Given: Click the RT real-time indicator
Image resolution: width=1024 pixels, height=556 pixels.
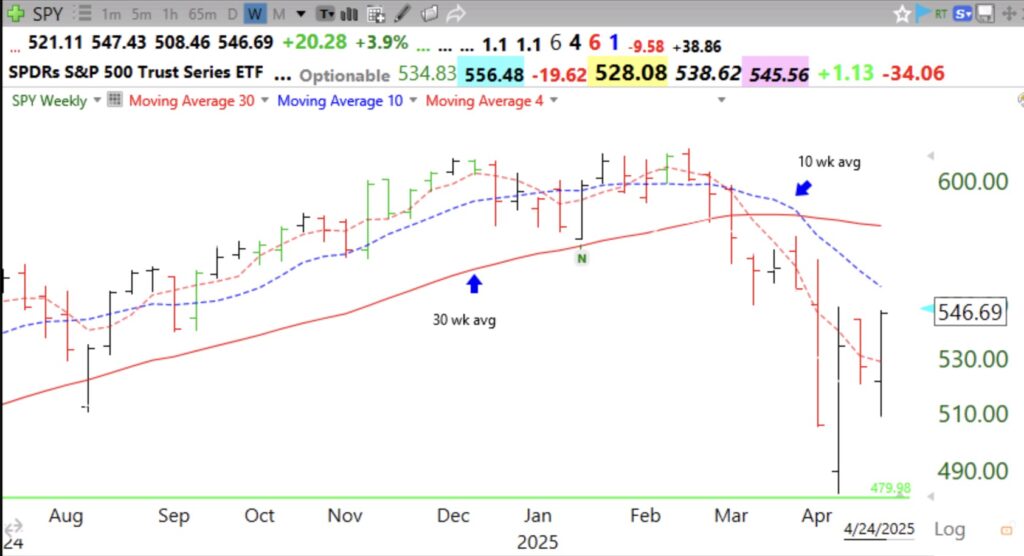Looking at the screenshot, I should pyautogui.click(x=941, y=14).
